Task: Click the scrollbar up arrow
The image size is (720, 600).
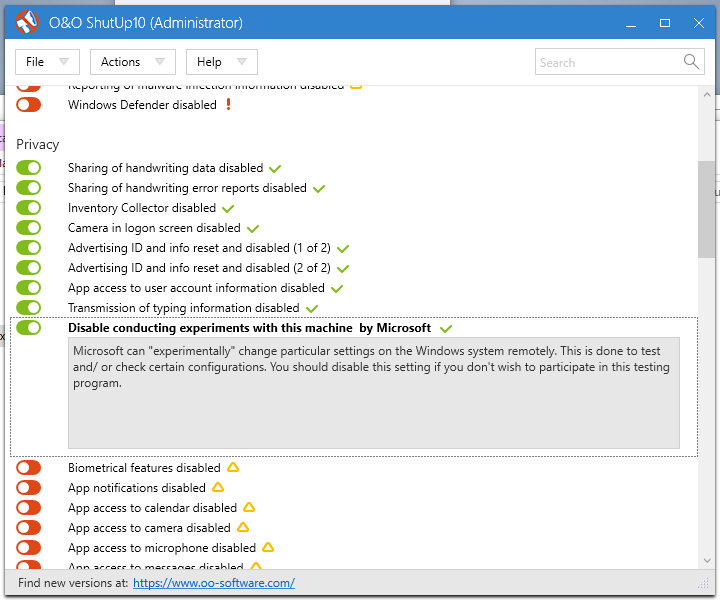Action: [707, 95]
